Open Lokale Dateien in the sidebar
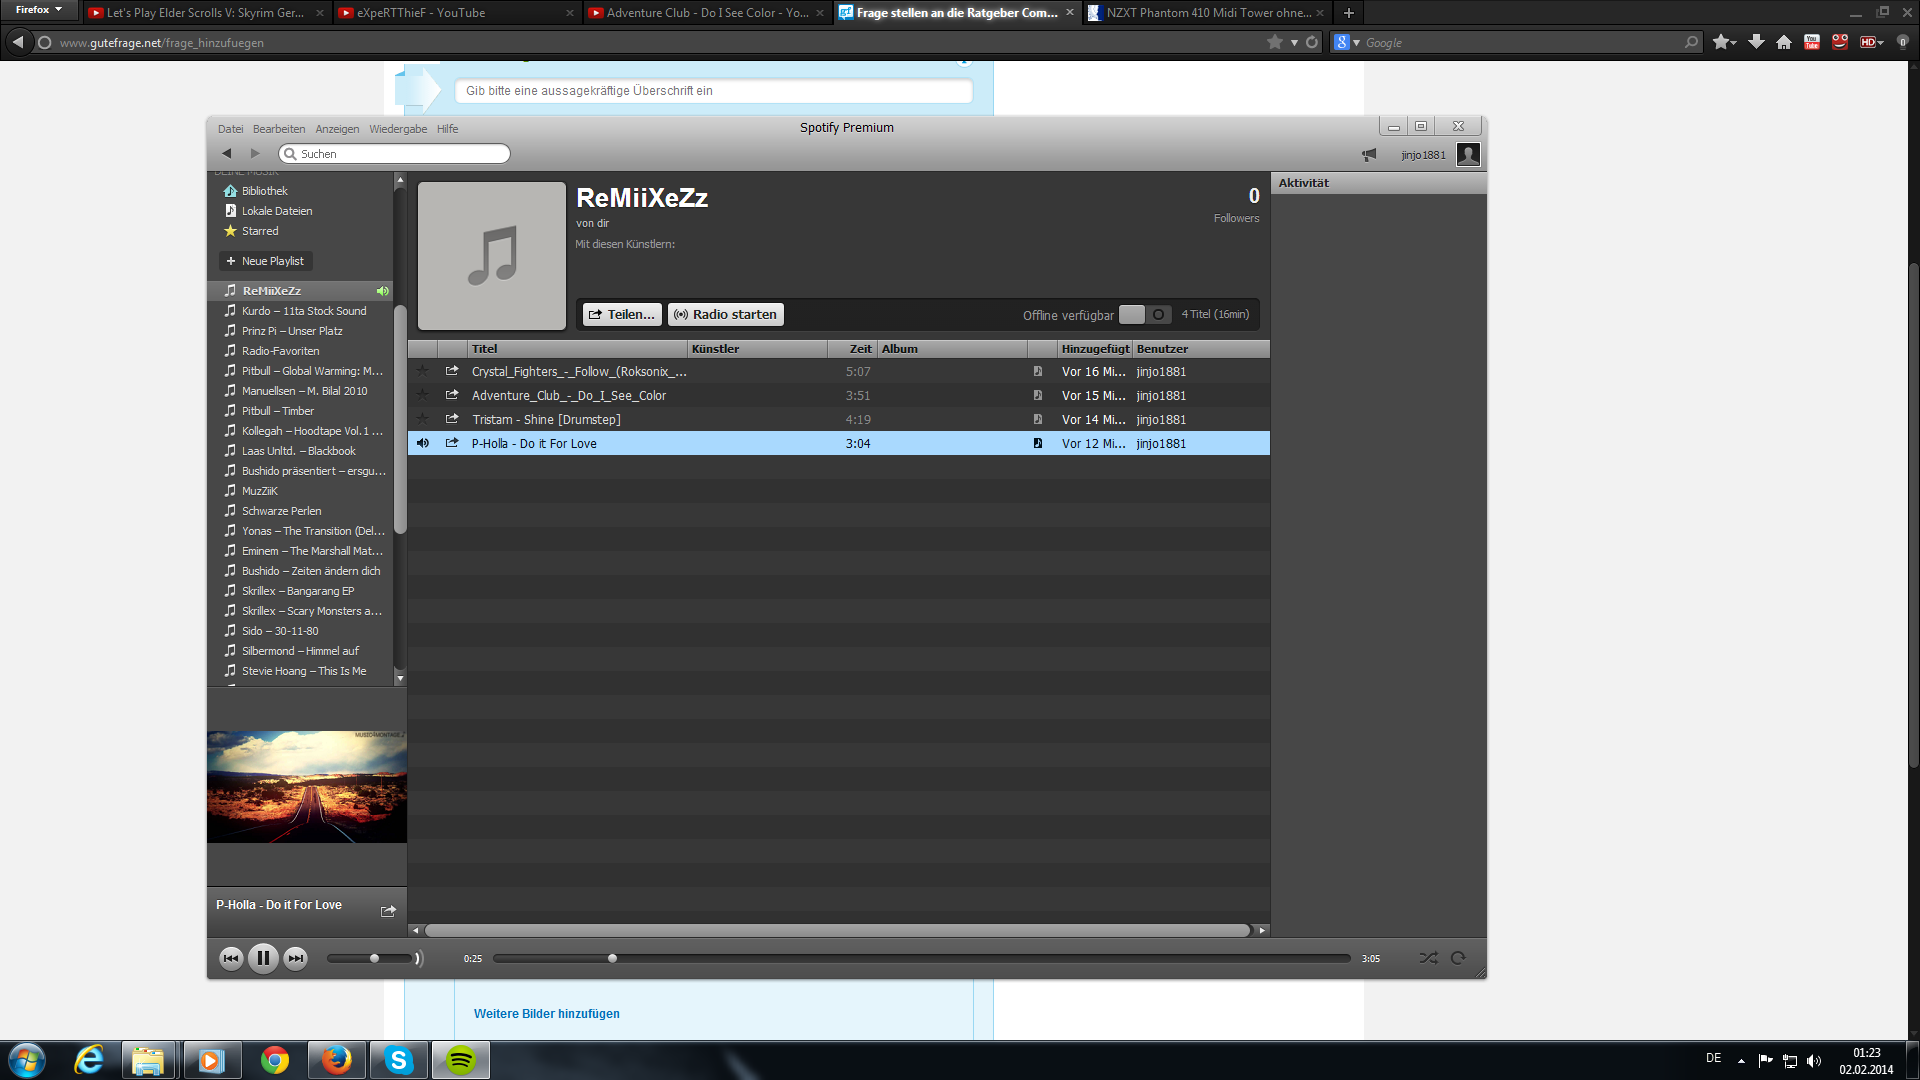Screen dimensions: 1920x1080 pos(276,211)
